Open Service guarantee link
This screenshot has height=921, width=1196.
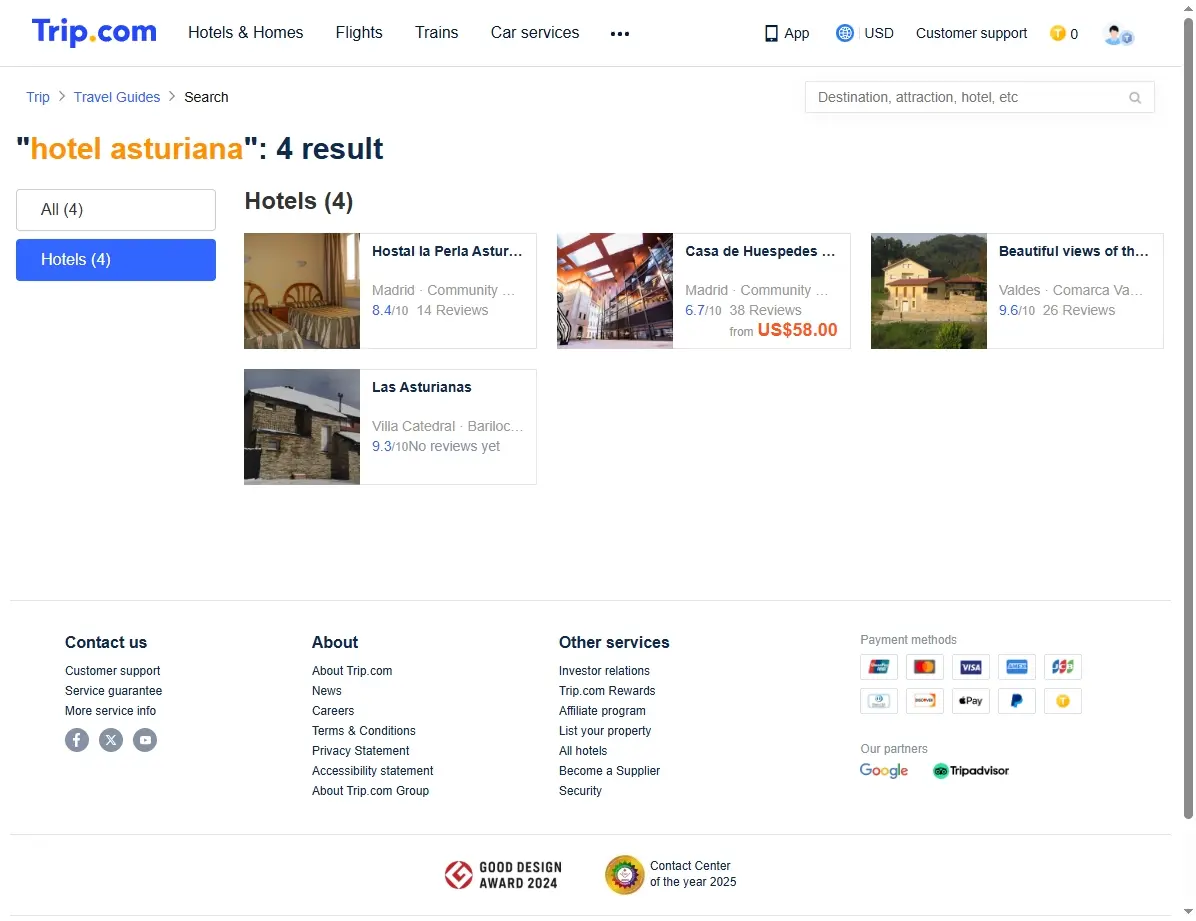[114, 691]
